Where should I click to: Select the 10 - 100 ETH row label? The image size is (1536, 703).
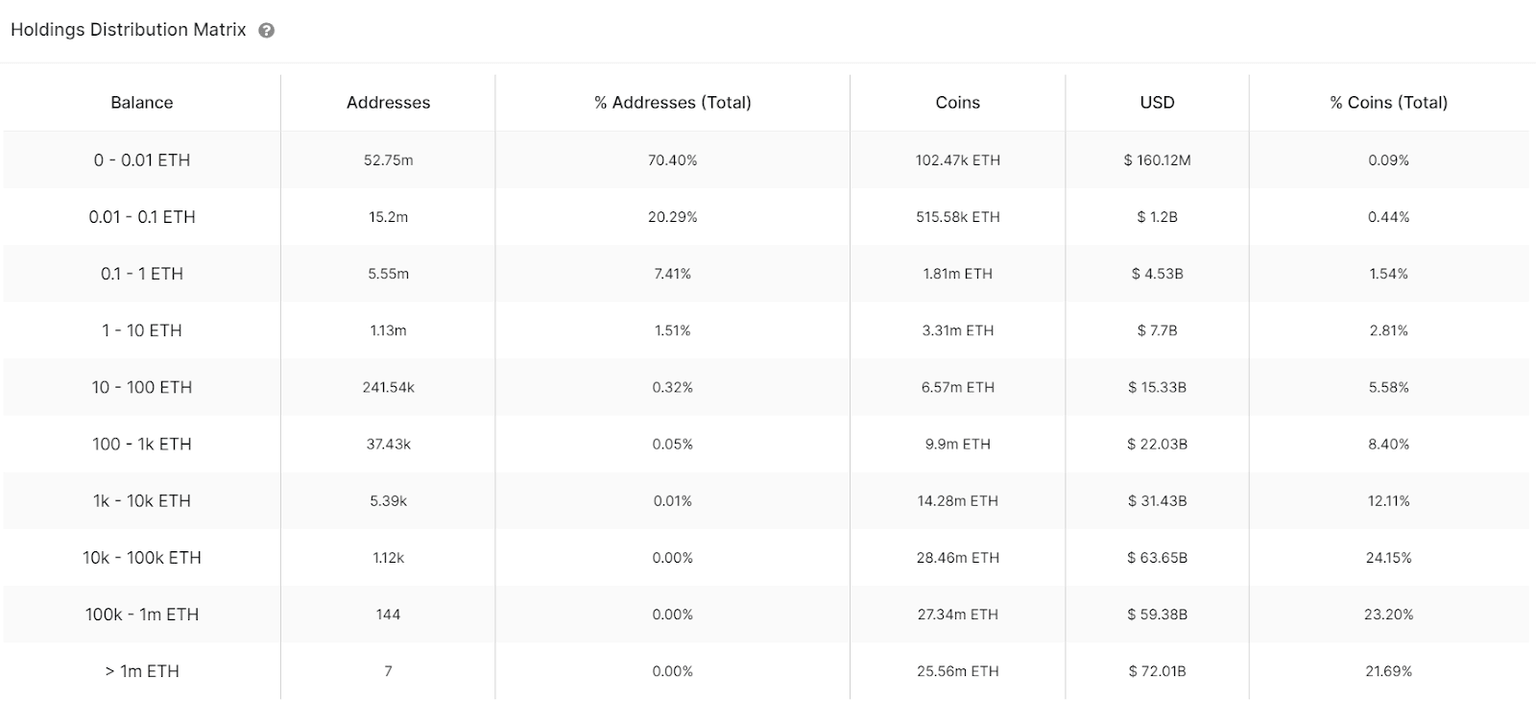click(x=142, y=387)
